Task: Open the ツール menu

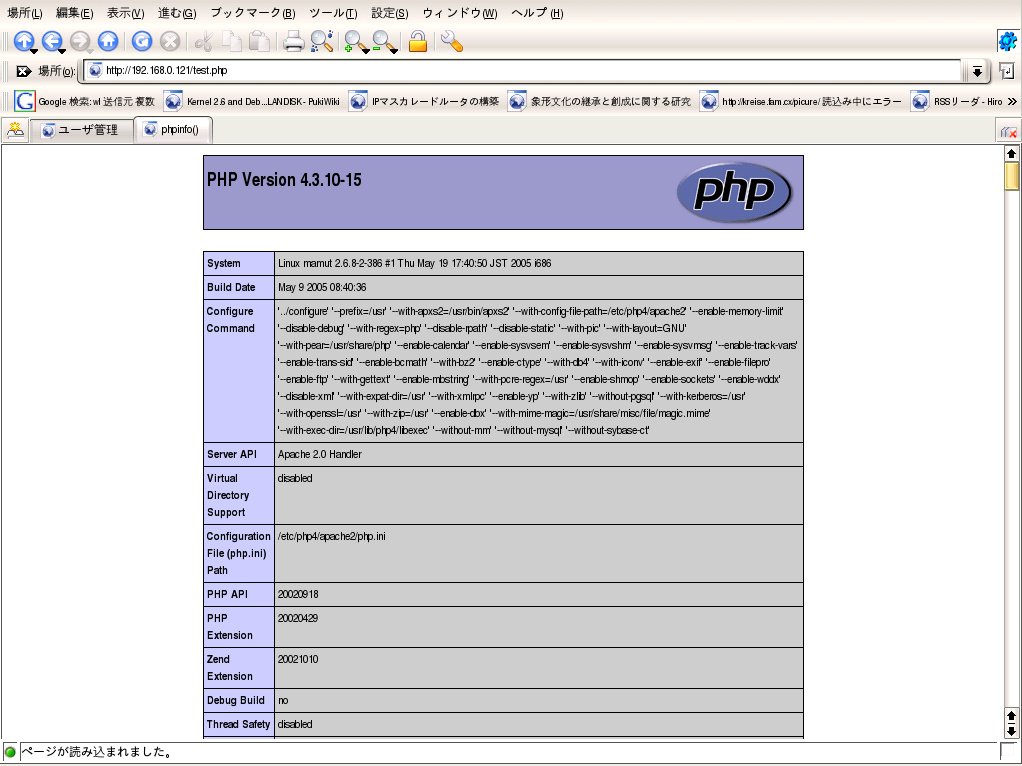Action: click(x=333, y=13)
